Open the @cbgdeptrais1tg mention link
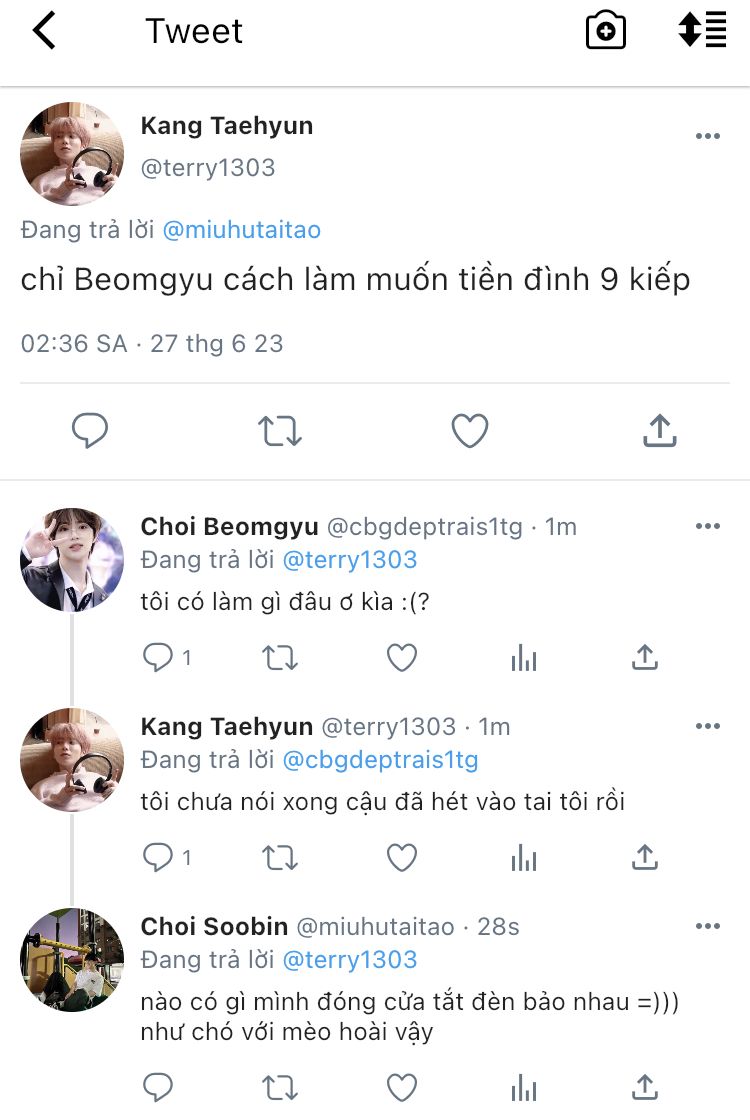Image resolution: width=750 pixels, height=1120 pixels. pyautogui.click(x=380, y=760)
